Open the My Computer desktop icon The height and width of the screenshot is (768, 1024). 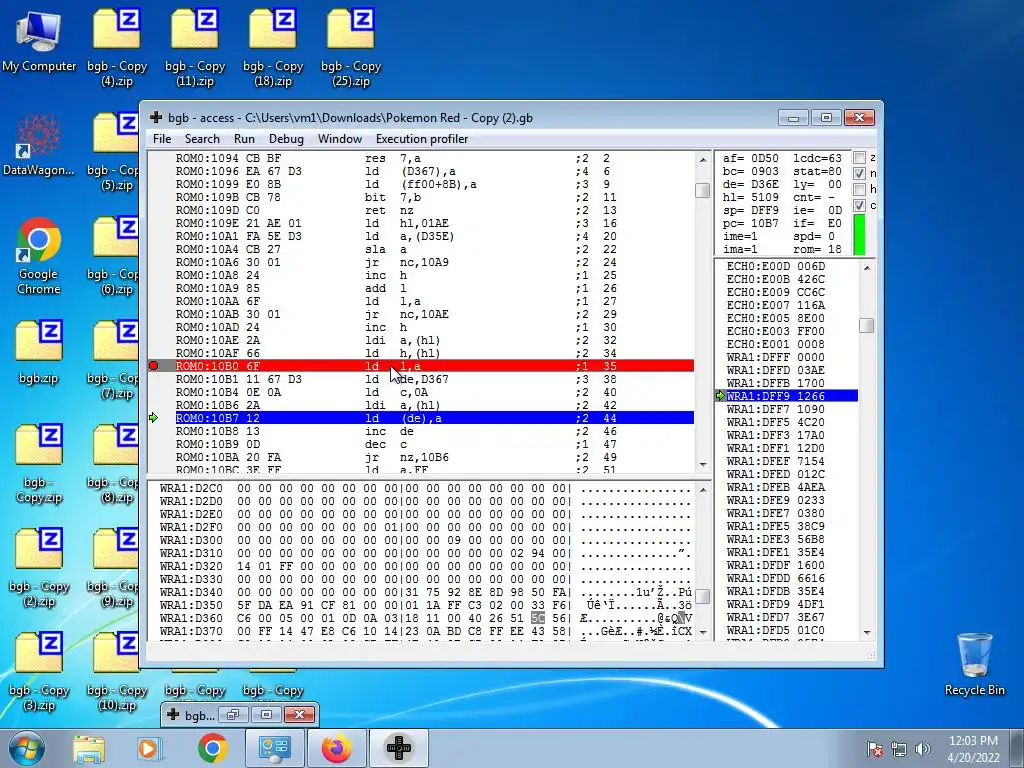[39, 40]
